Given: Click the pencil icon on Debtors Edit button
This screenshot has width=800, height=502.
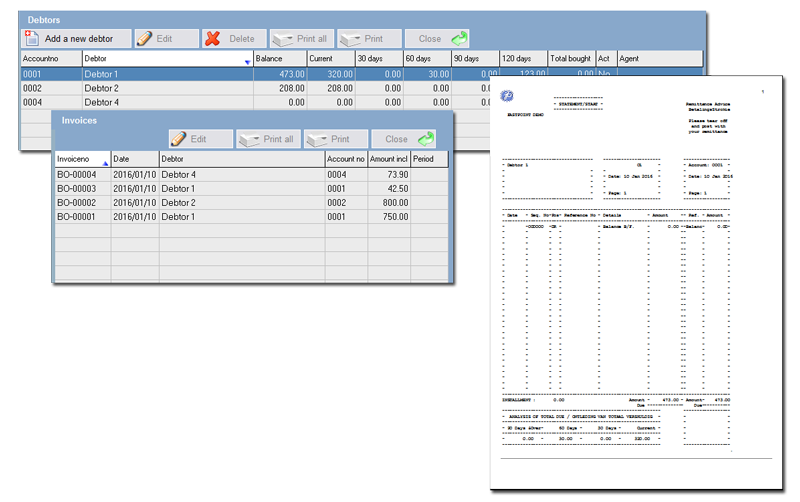Looking at the screenshot, I should point(144,38).
